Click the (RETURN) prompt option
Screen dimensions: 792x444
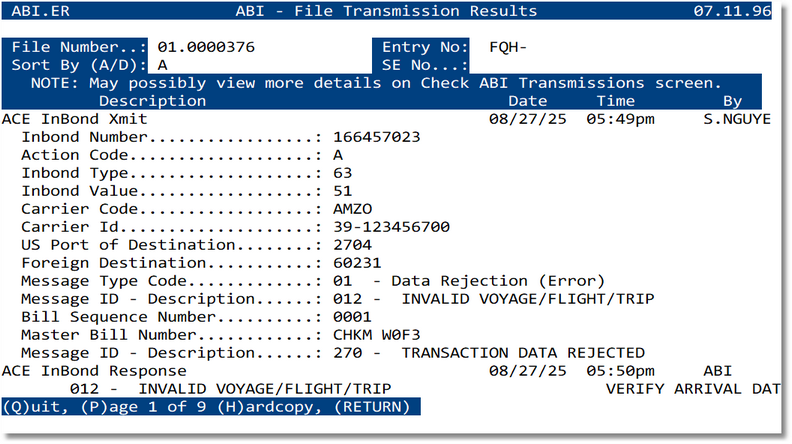pos(375,407)
